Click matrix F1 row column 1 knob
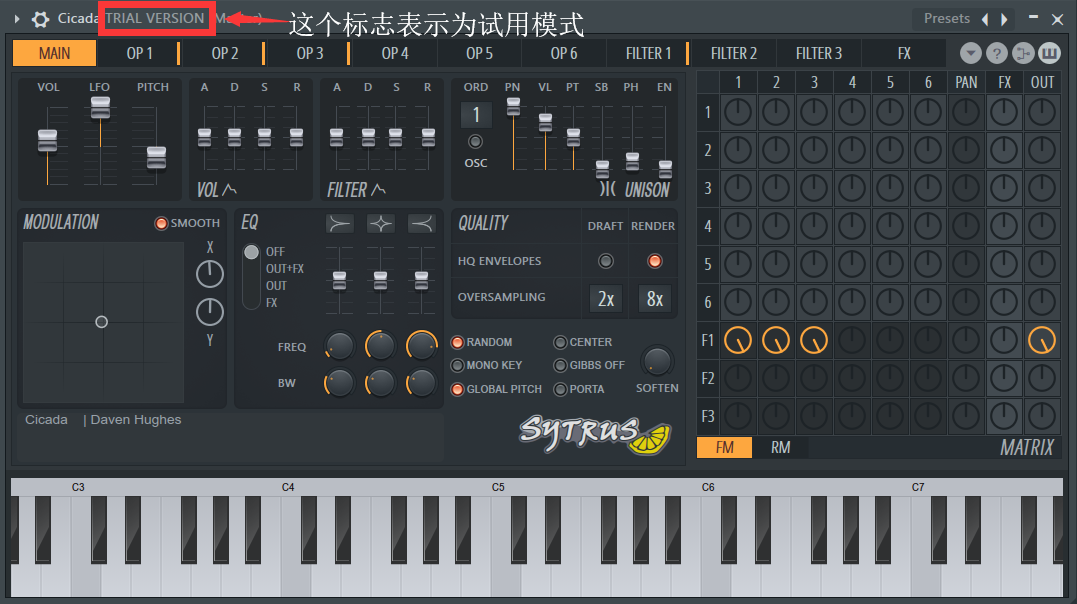The width and height of the screenshot is (1077, 604). pos(738,340)
